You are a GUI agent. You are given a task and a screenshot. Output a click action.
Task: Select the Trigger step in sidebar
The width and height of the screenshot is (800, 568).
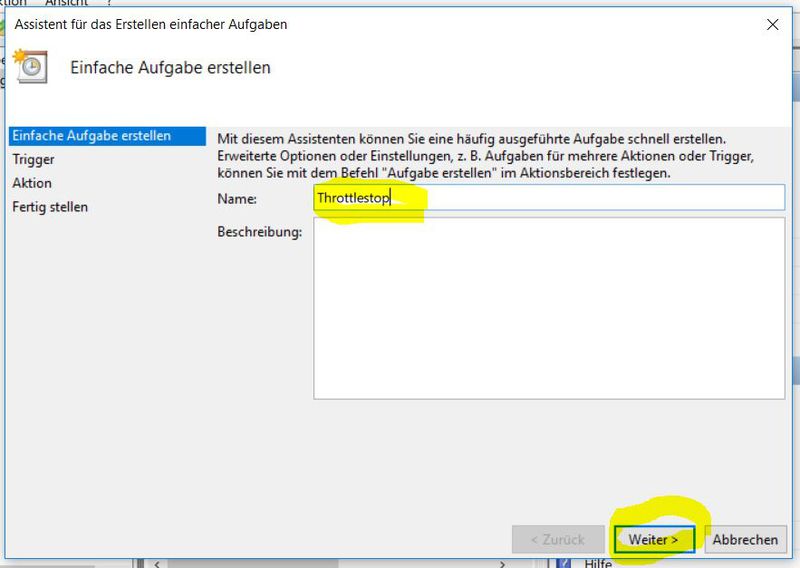click(33, 159)
